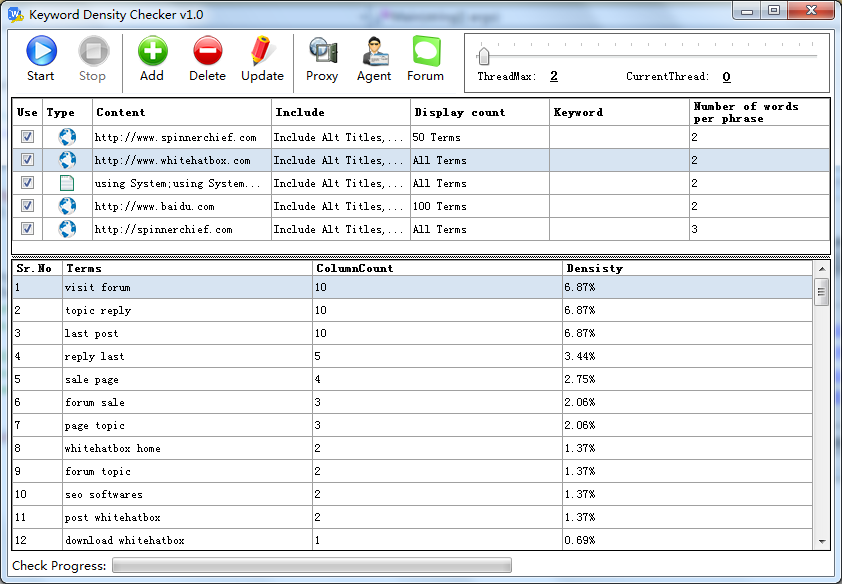Uncheck the spinnerchief.com row Use checkbox
This screenshot has width=842, height=584.
(x=27, y=137)
